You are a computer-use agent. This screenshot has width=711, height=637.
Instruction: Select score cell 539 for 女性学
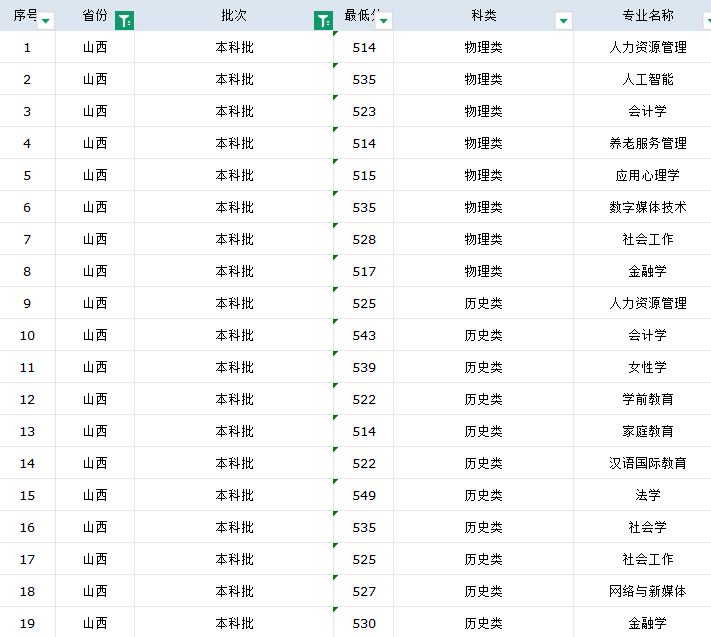(364, 367)
